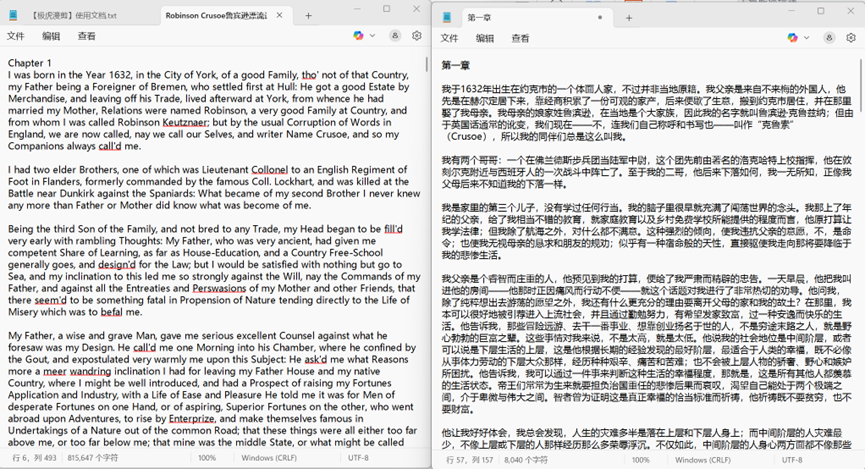
Task: Click underlined word 'wandring' in left text
Action: click(90, 371)
